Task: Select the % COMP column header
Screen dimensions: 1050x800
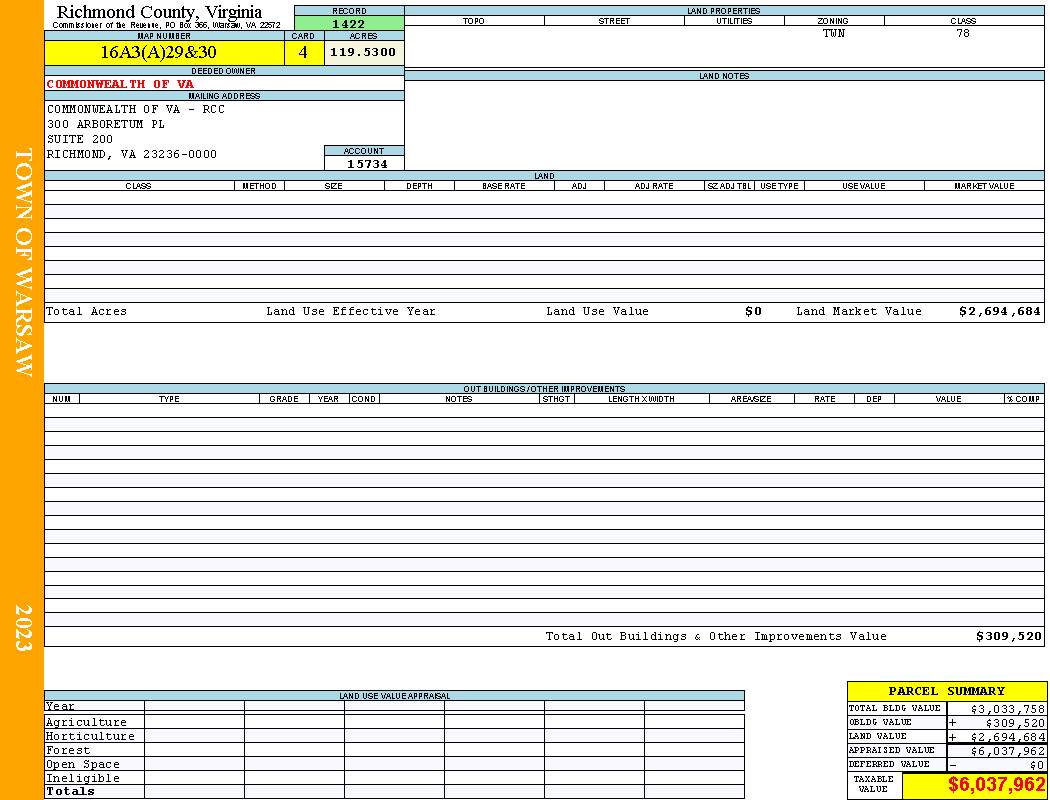Action: coord(1024,399)
